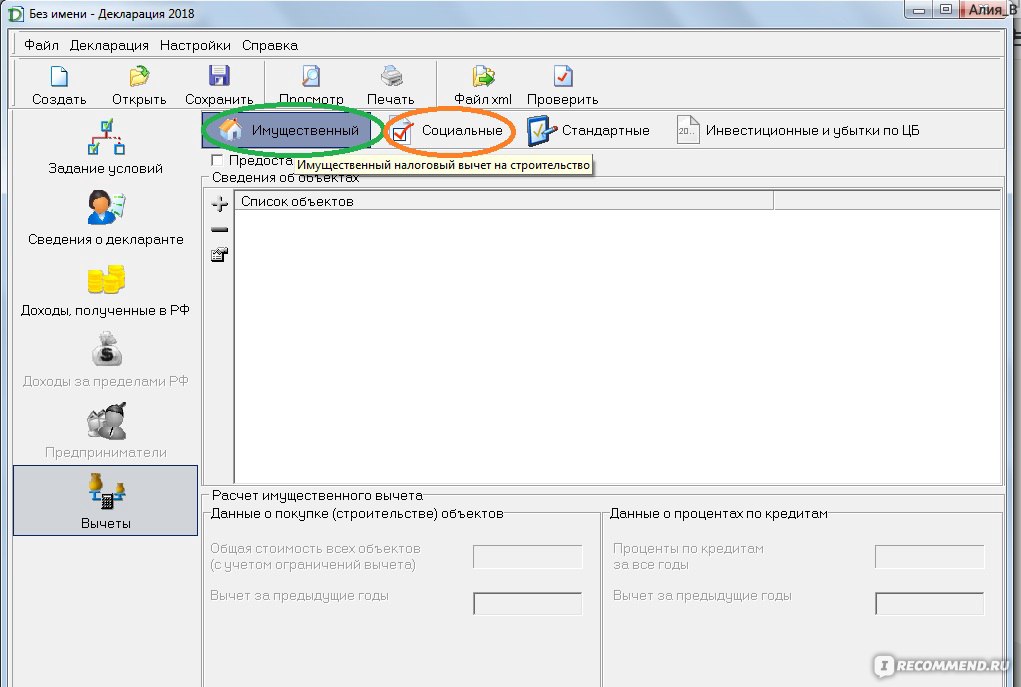
Task: Open the Справка menu
Action: click(270, 45)
